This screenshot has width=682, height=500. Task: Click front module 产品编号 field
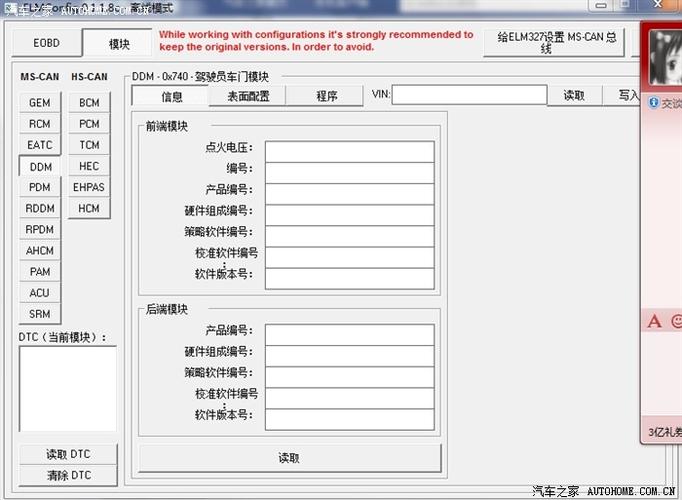(x=350, y=194)
